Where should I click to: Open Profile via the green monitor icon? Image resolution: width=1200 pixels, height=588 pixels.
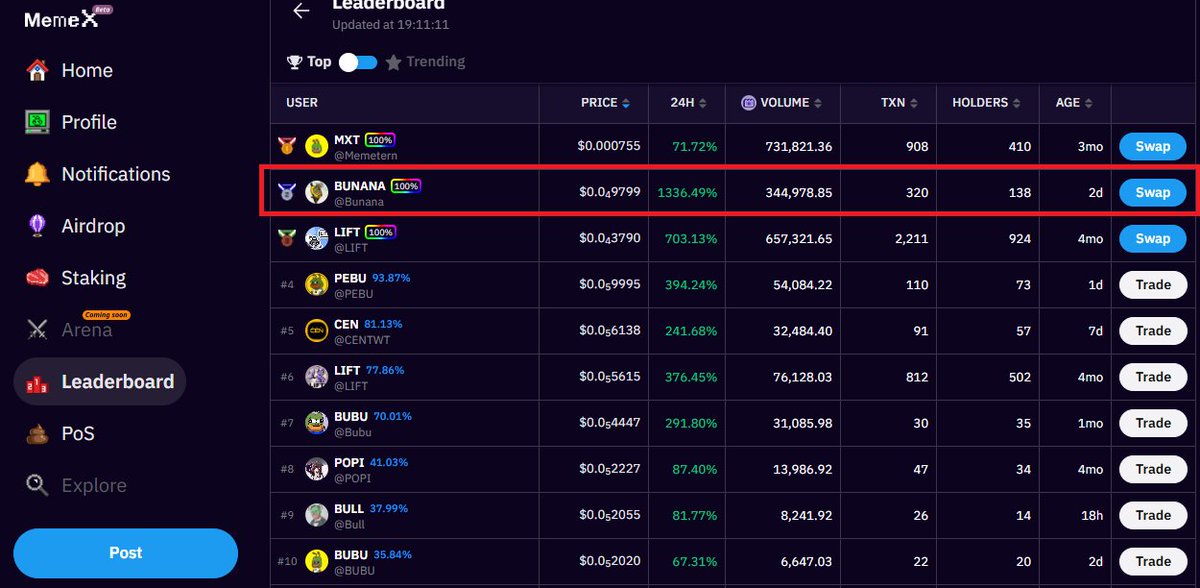tap(38, 122)
